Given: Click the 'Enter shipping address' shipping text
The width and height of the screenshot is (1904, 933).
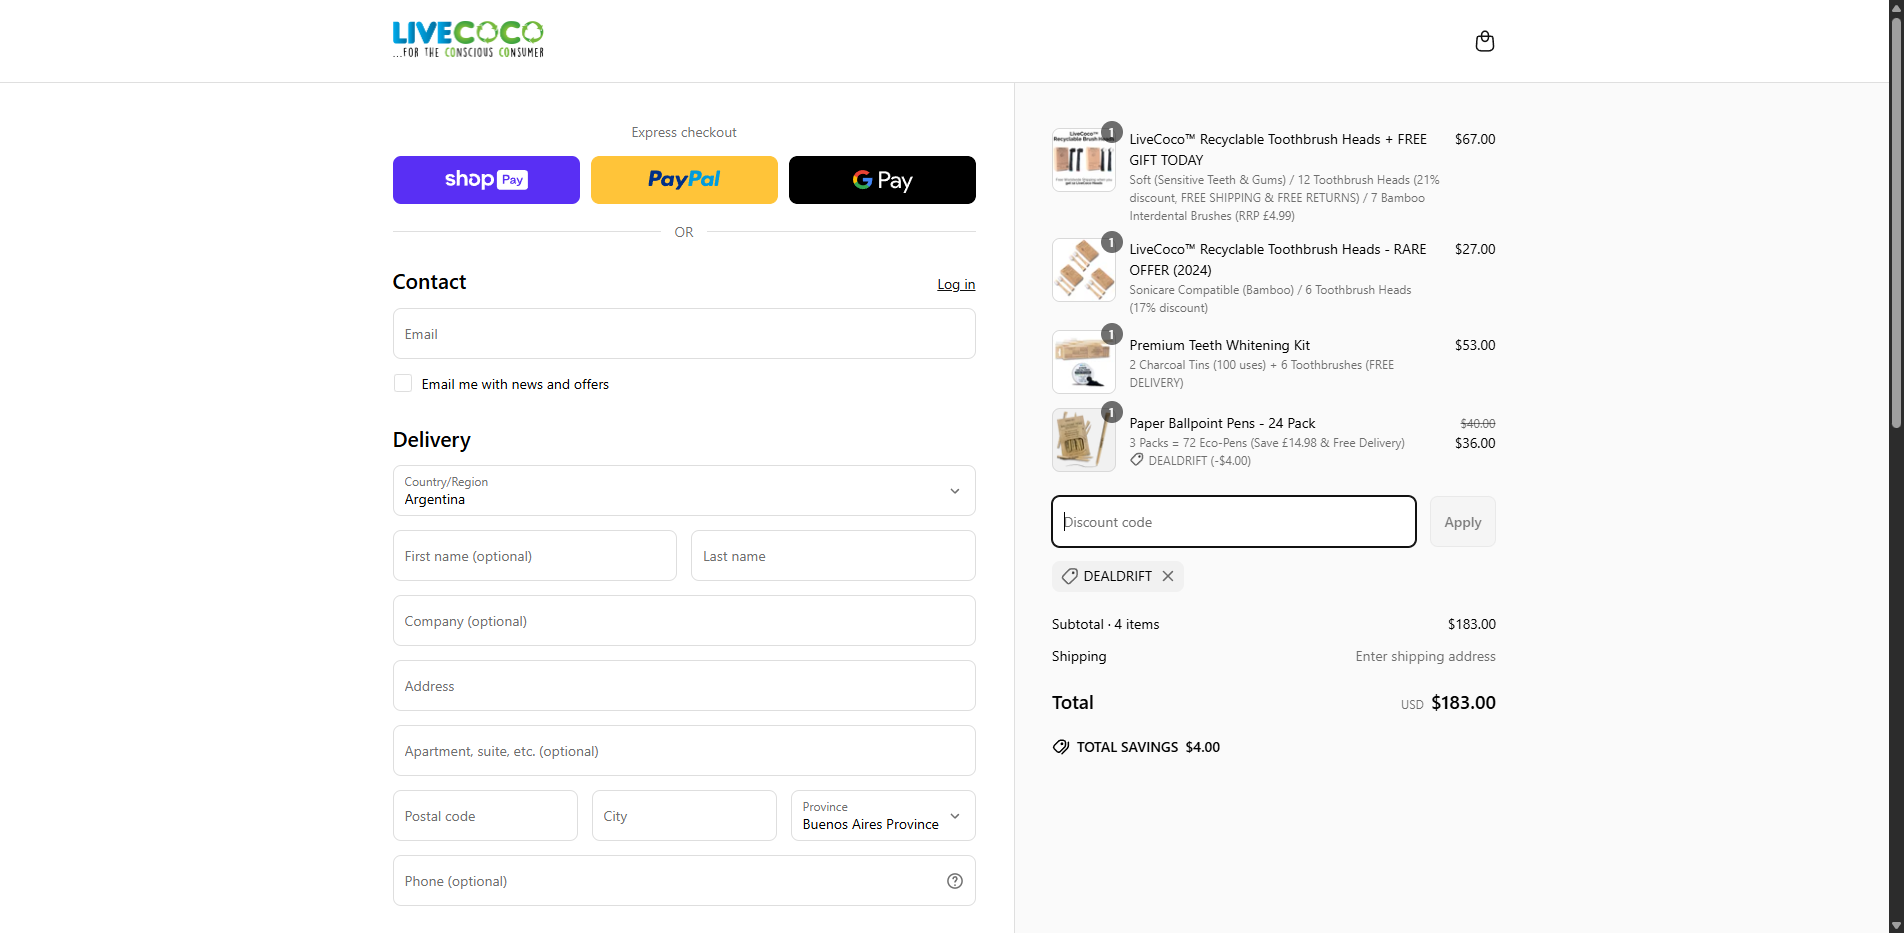Looking at the screenshot, I should tap(1425, 656).
